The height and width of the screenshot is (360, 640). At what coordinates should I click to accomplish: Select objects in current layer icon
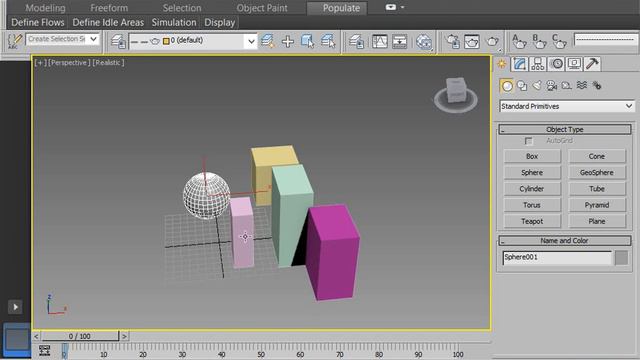point(307,41)
